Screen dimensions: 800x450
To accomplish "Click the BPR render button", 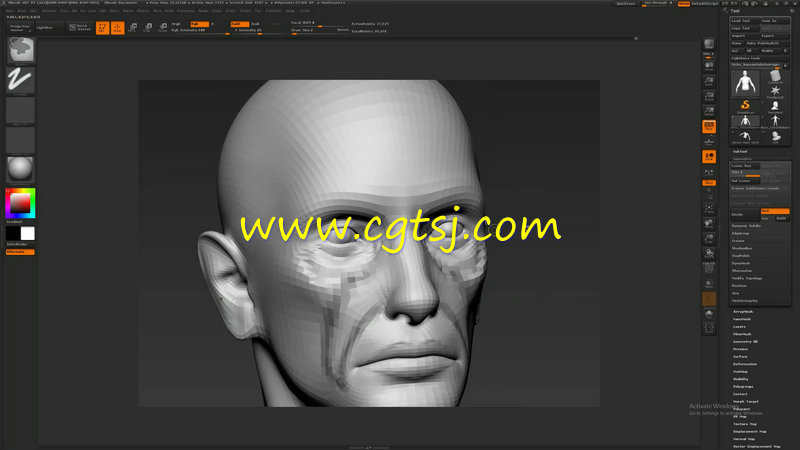I will tap(709, 44).
